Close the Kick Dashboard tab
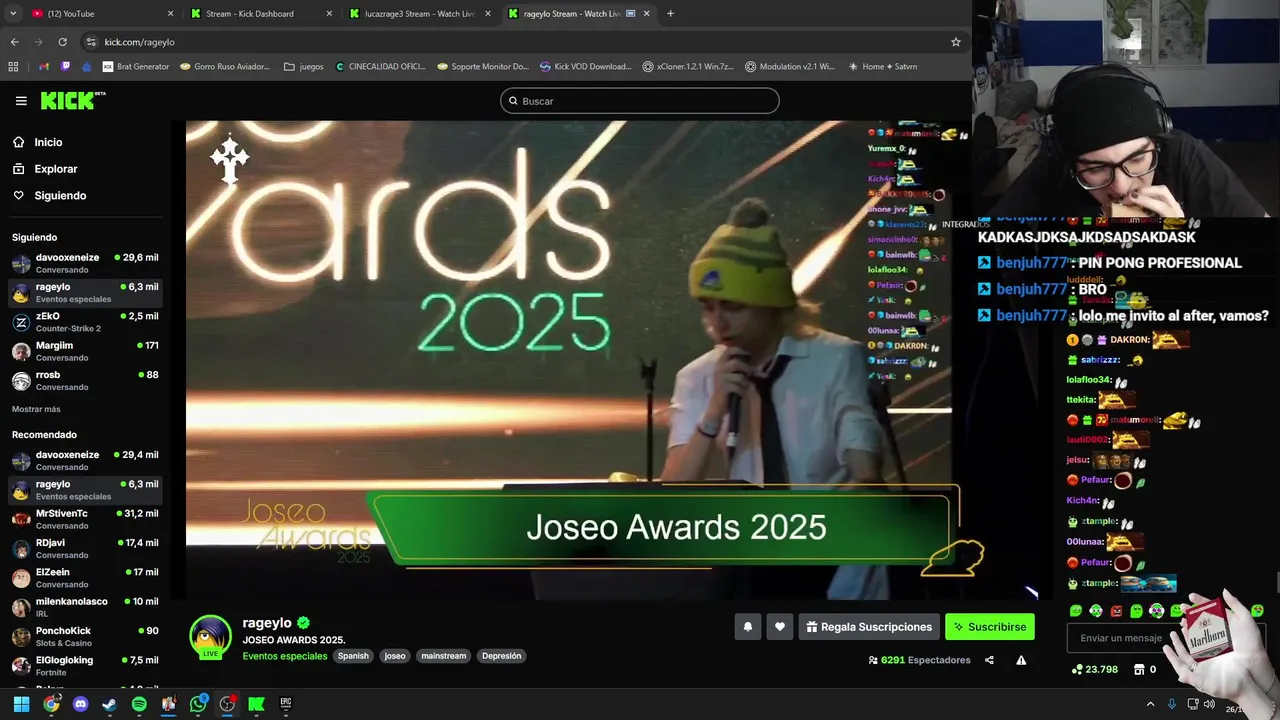The image size is (1280, 720). coord(329,14)
